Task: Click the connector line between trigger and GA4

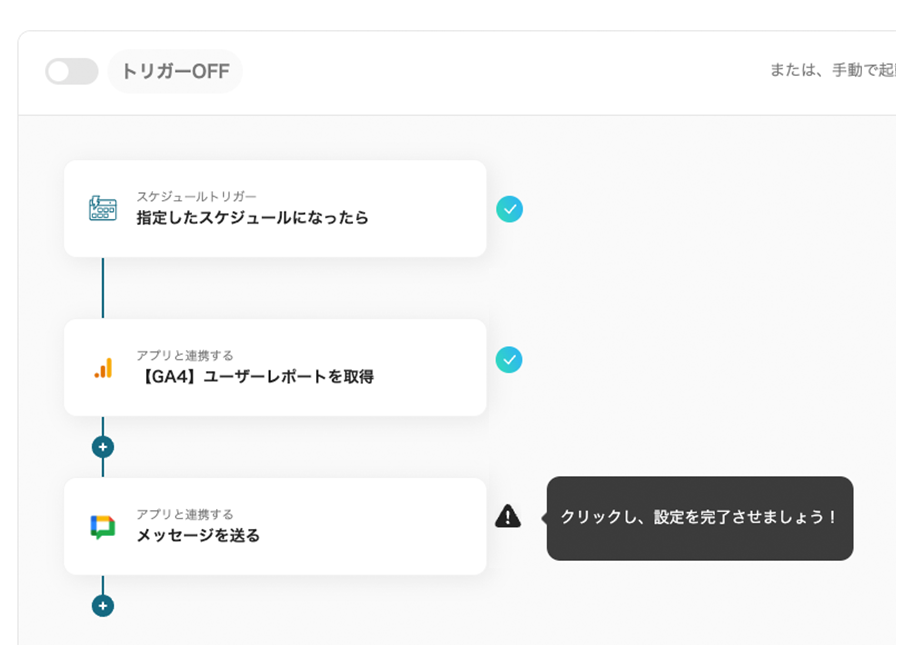Action: coord(102,288)
